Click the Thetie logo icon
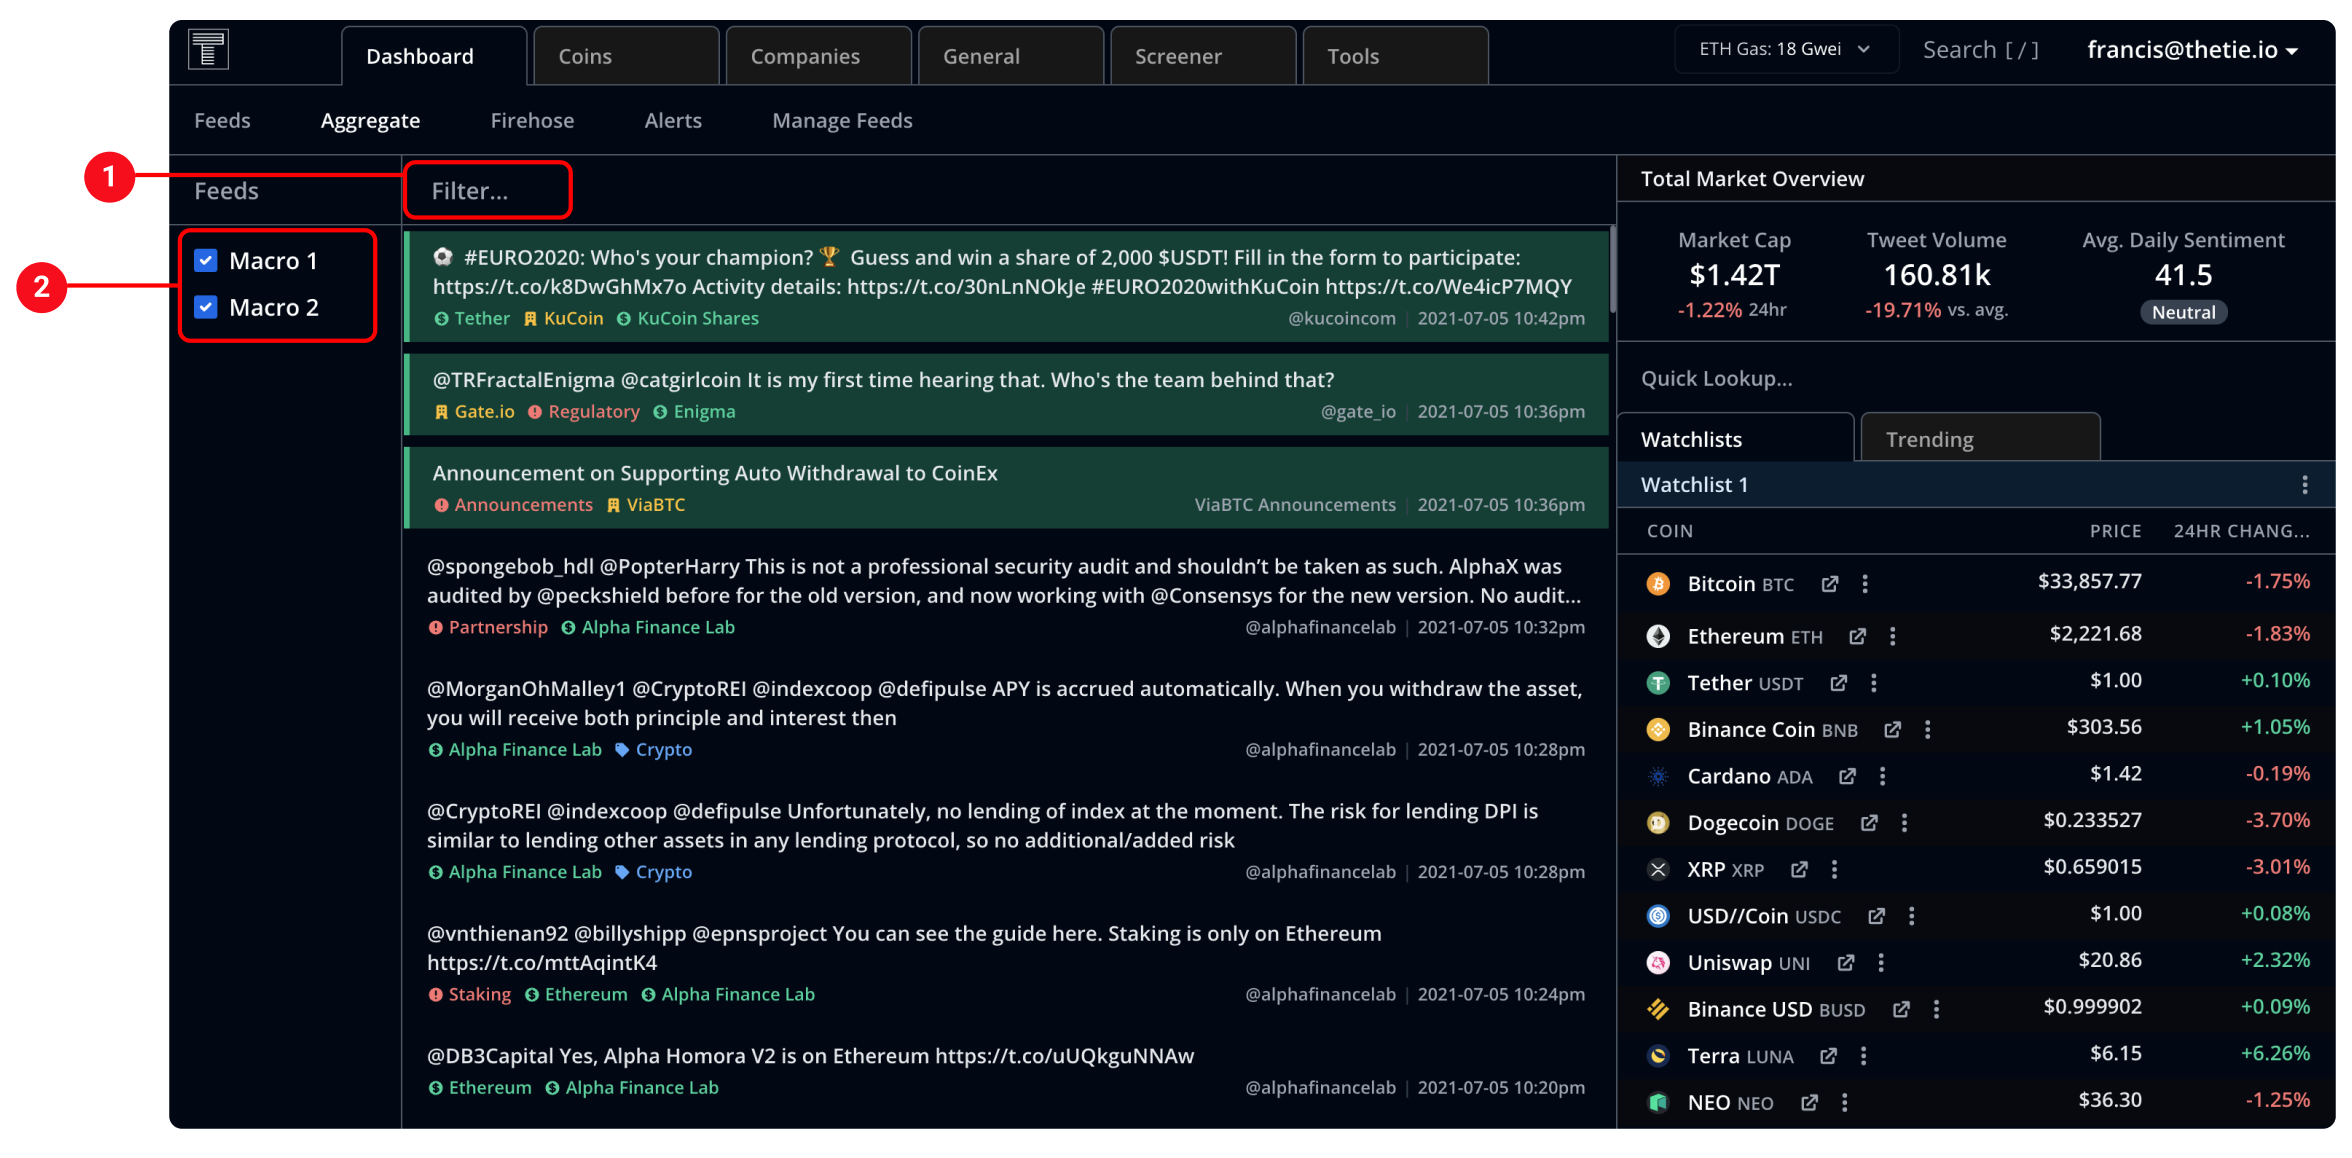2352x1158 pixels. click(209, 49)
